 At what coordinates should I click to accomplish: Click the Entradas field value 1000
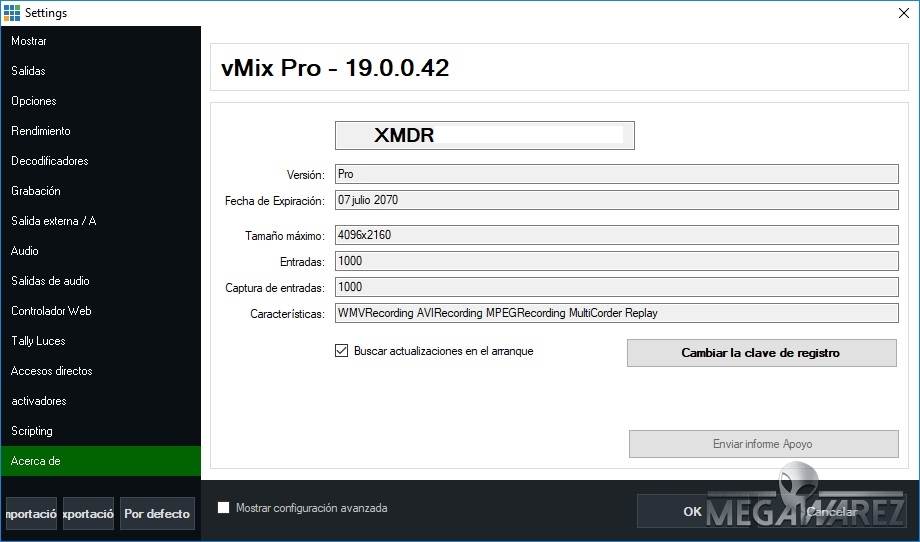tap(617, 261)
